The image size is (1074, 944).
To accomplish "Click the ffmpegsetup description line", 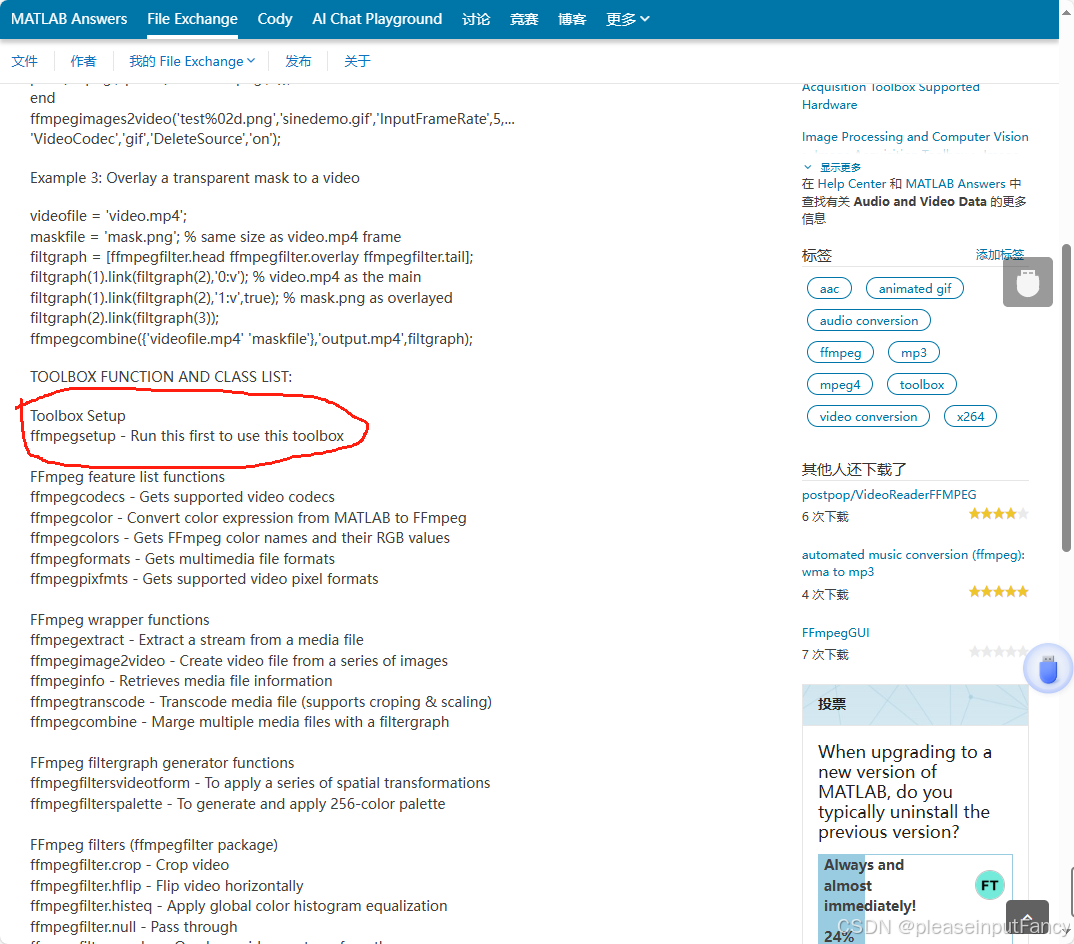I will [x=187, y=436].
